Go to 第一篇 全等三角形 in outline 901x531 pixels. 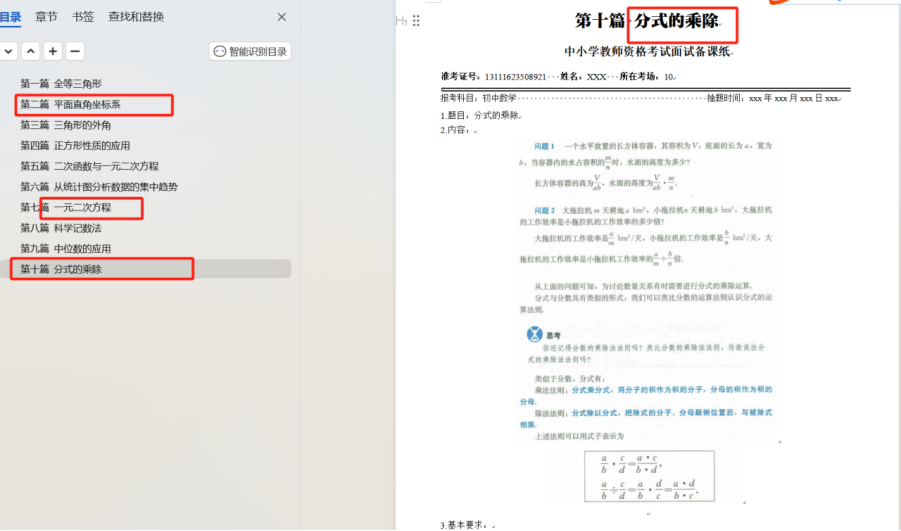point(61,83)
